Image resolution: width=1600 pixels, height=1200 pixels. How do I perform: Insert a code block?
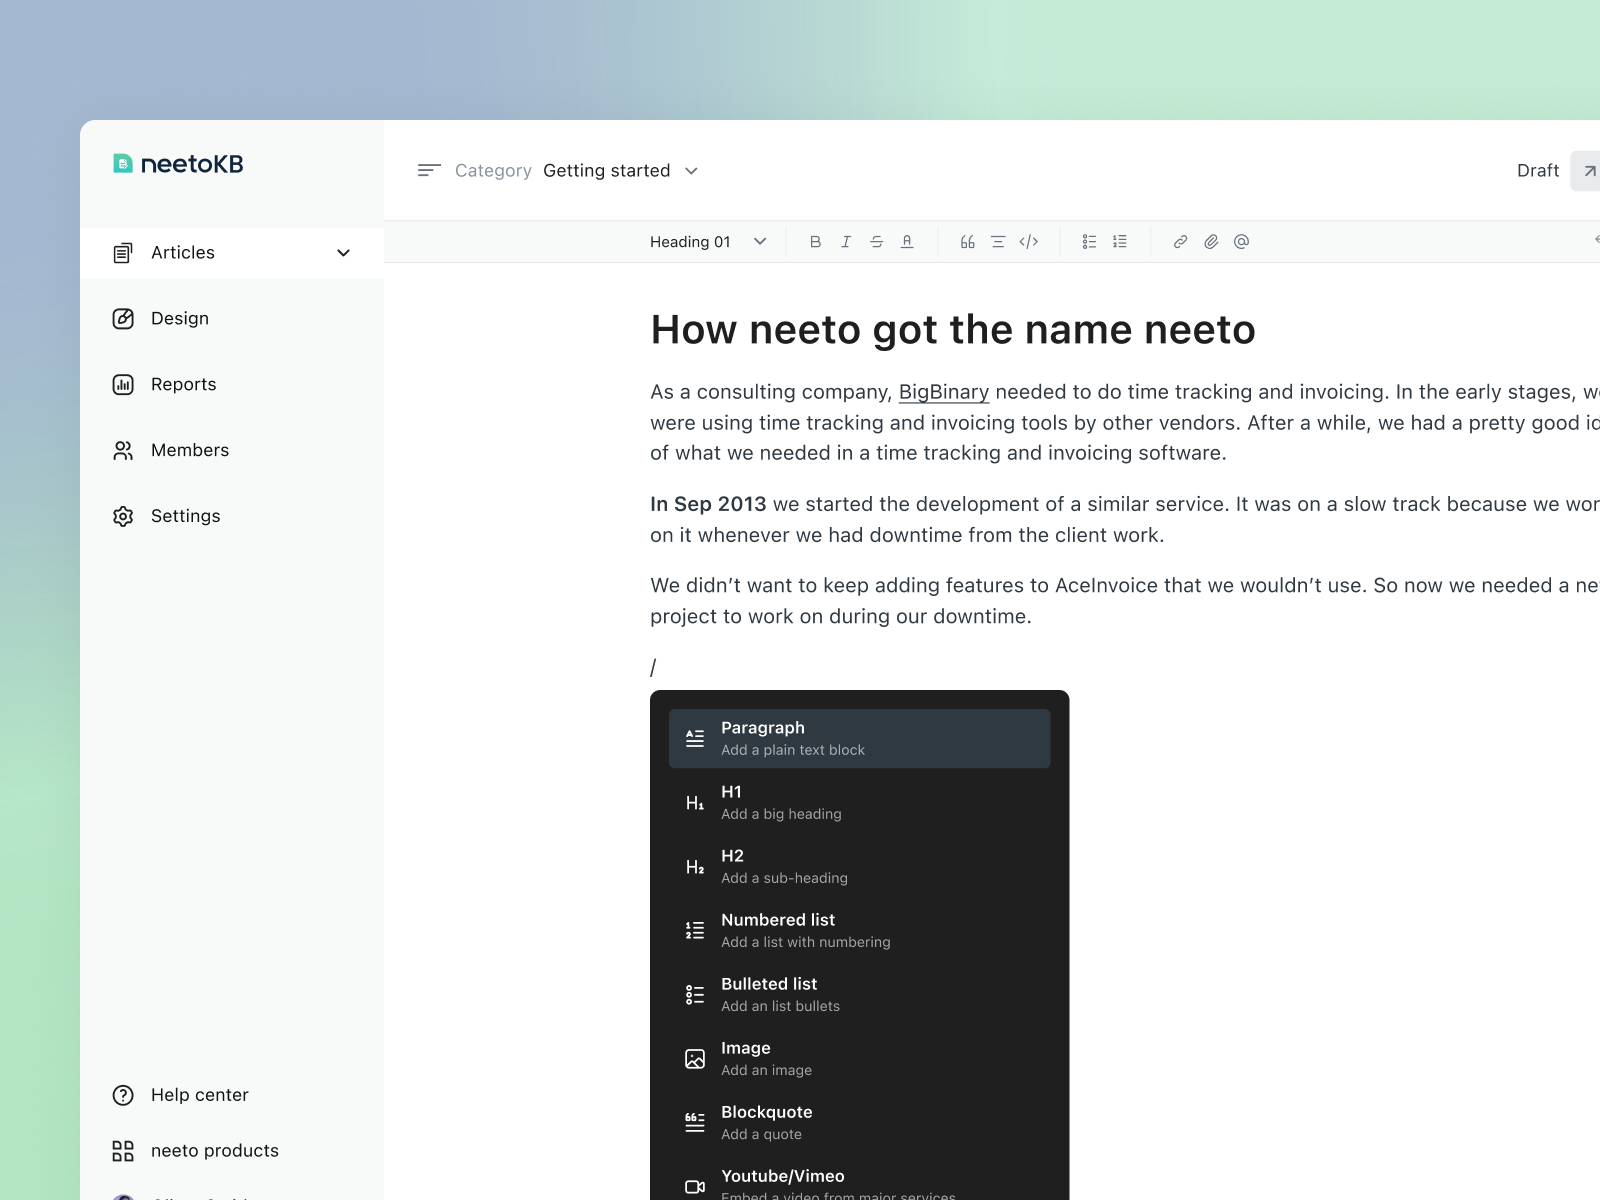(x=1030, y=241)
